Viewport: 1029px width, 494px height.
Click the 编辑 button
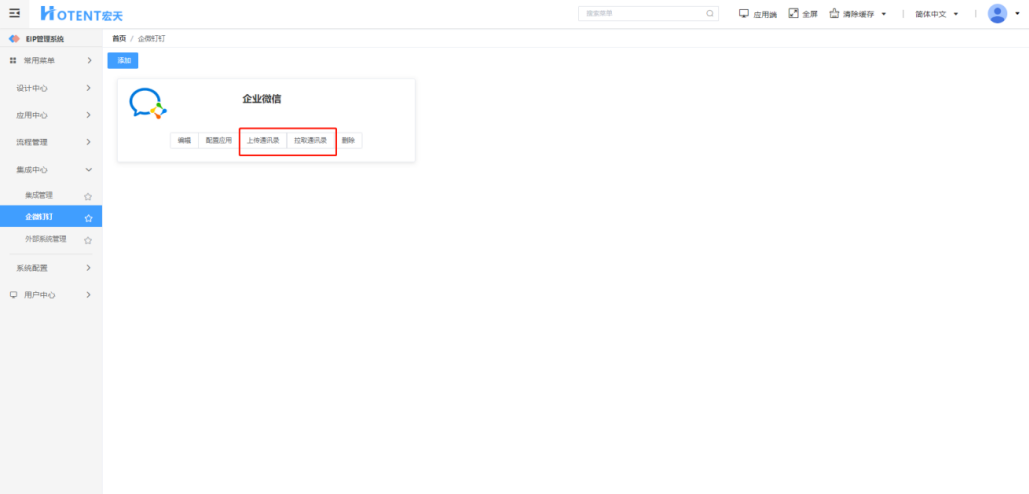[184, 140]
